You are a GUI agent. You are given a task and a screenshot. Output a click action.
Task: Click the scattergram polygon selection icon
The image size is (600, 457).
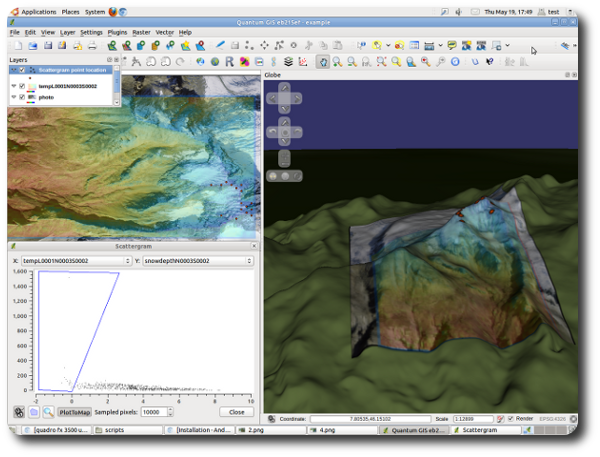(x=34, y=412)
